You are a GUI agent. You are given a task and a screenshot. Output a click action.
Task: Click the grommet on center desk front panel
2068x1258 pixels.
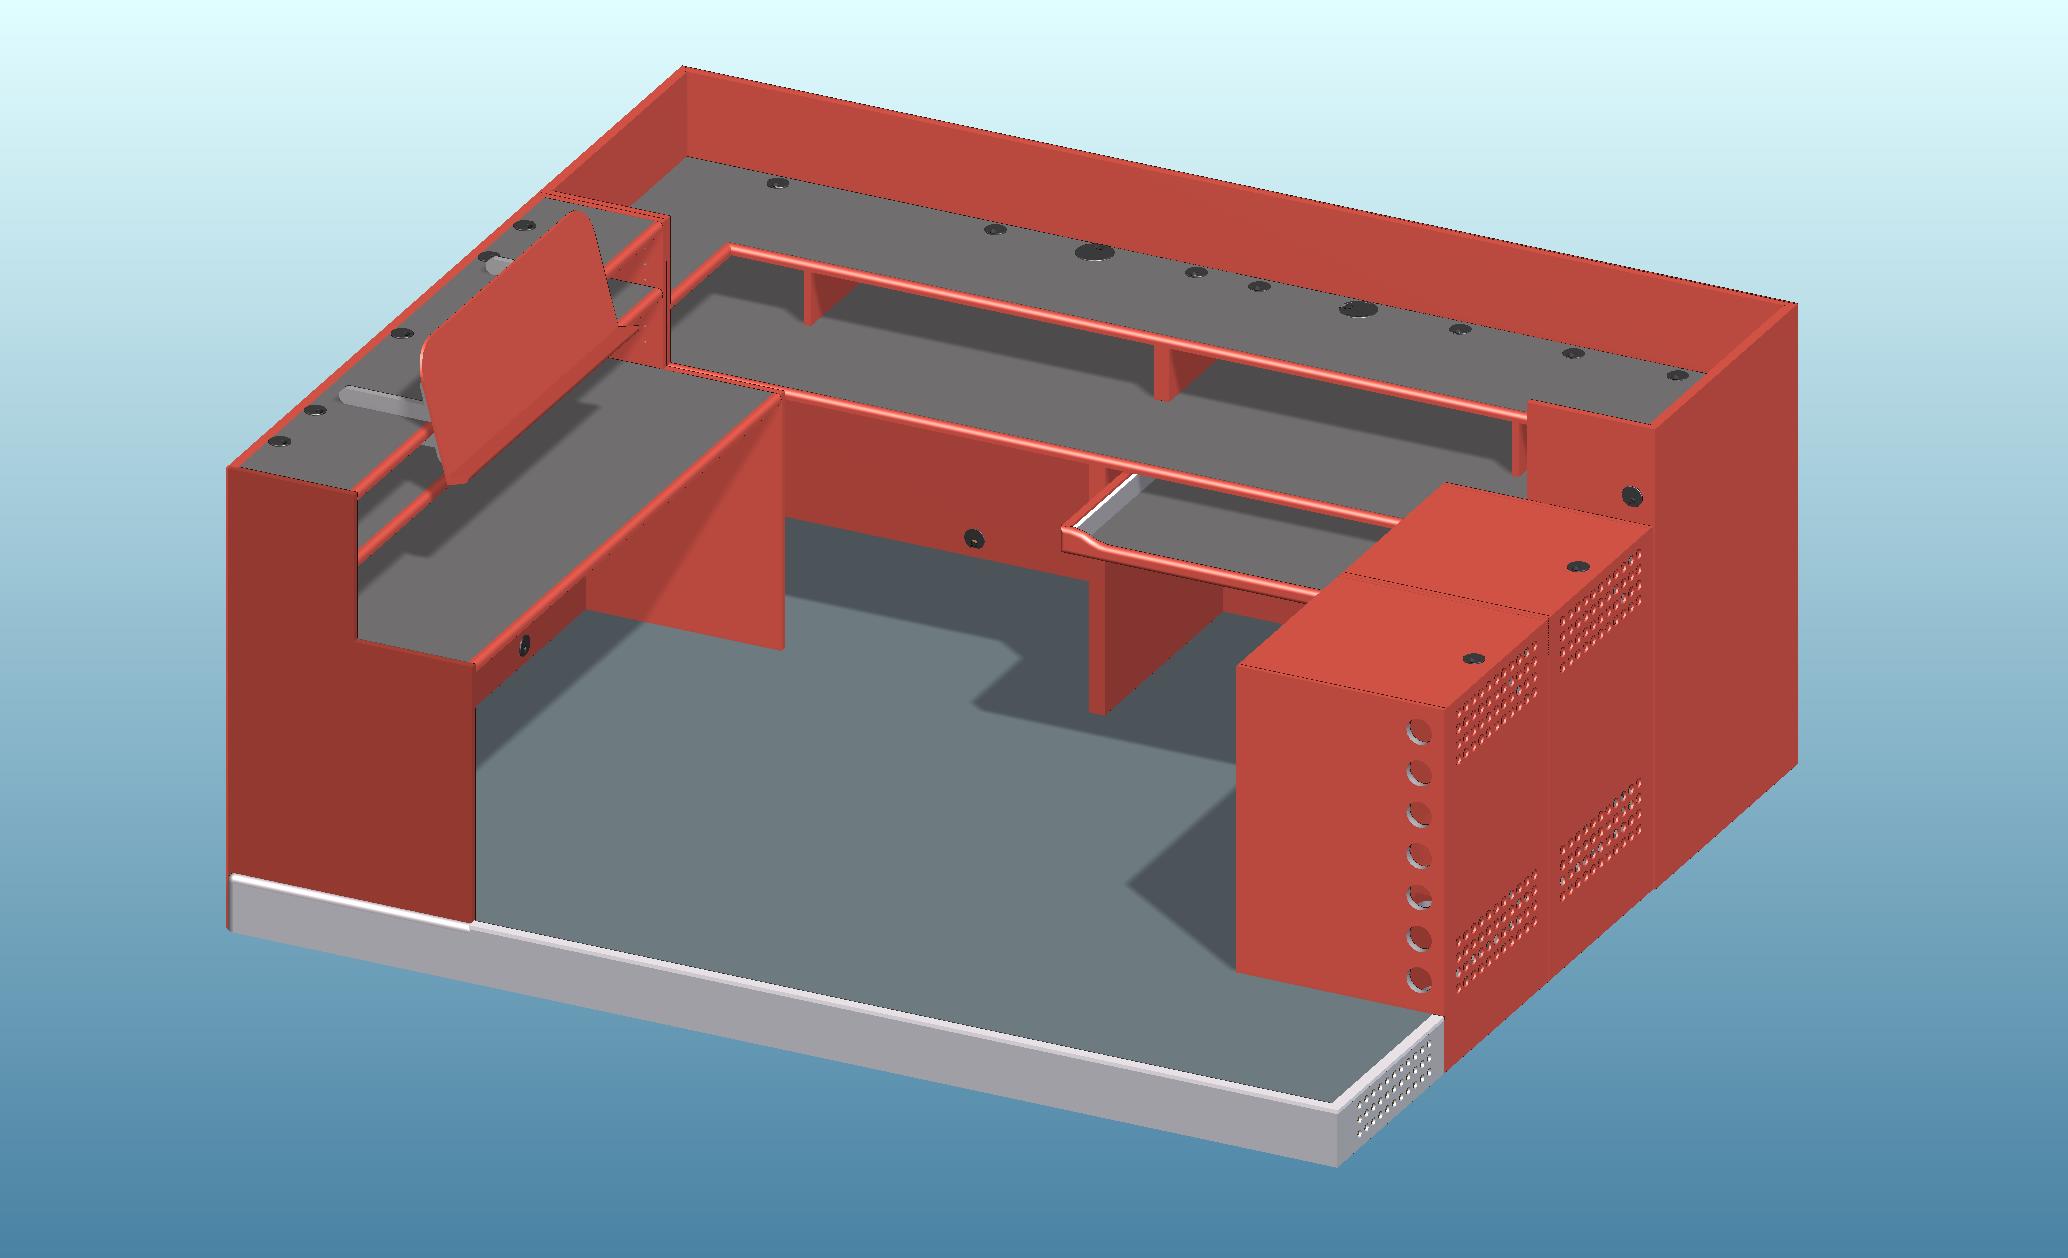(972, 539)
